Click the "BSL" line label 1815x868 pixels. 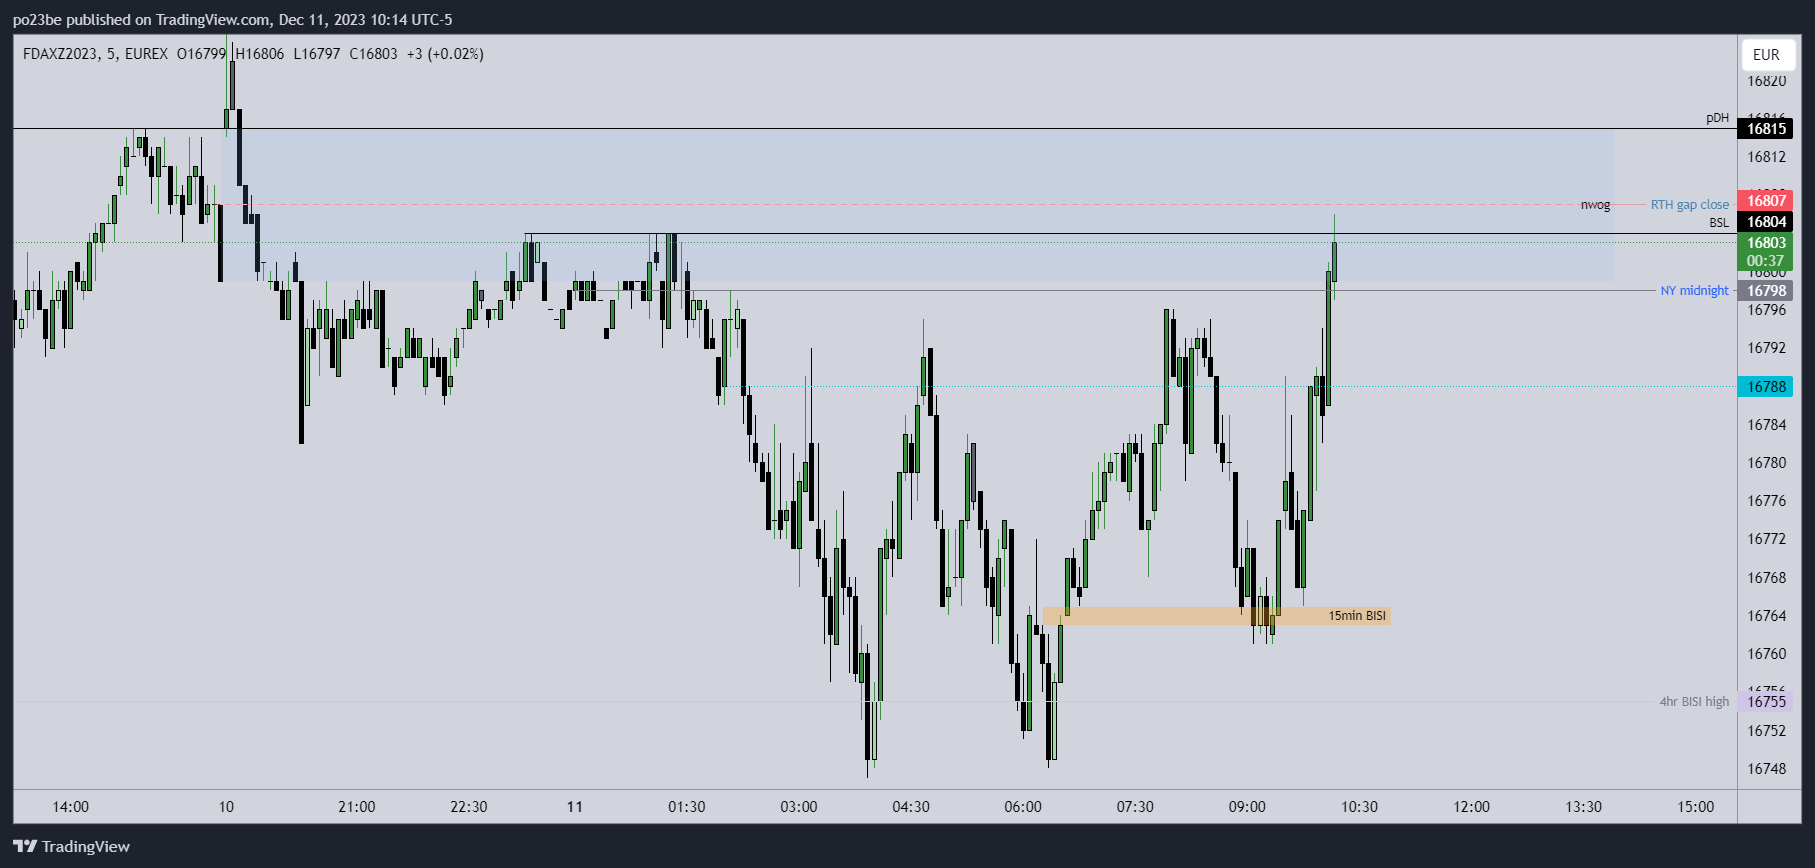[x=1718, y=223]
